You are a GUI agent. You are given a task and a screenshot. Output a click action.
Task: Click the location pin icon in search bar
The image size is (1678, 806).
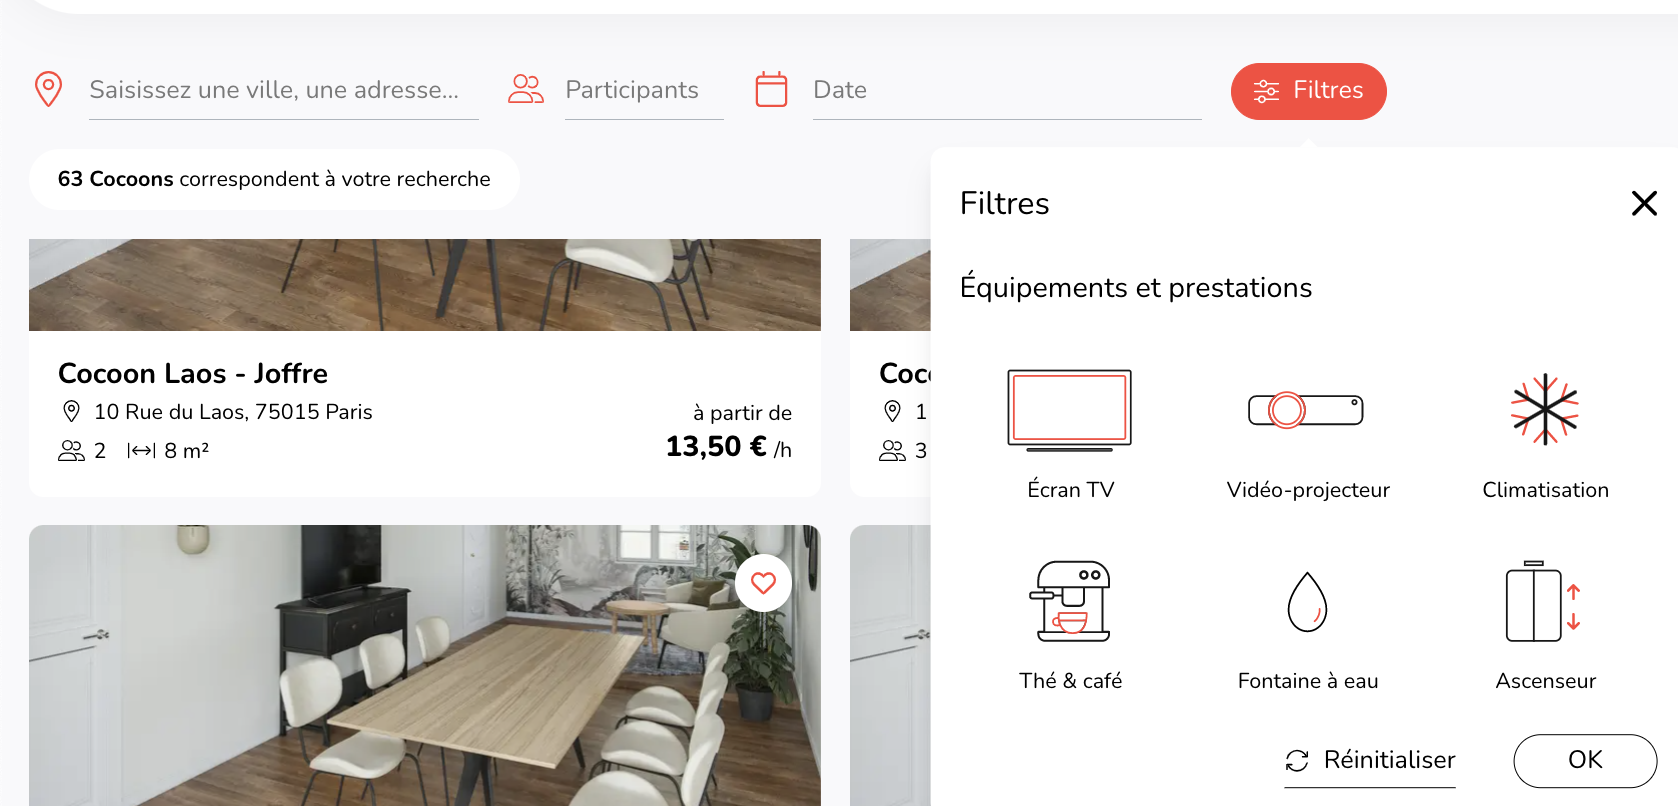(x=48, y=89)
